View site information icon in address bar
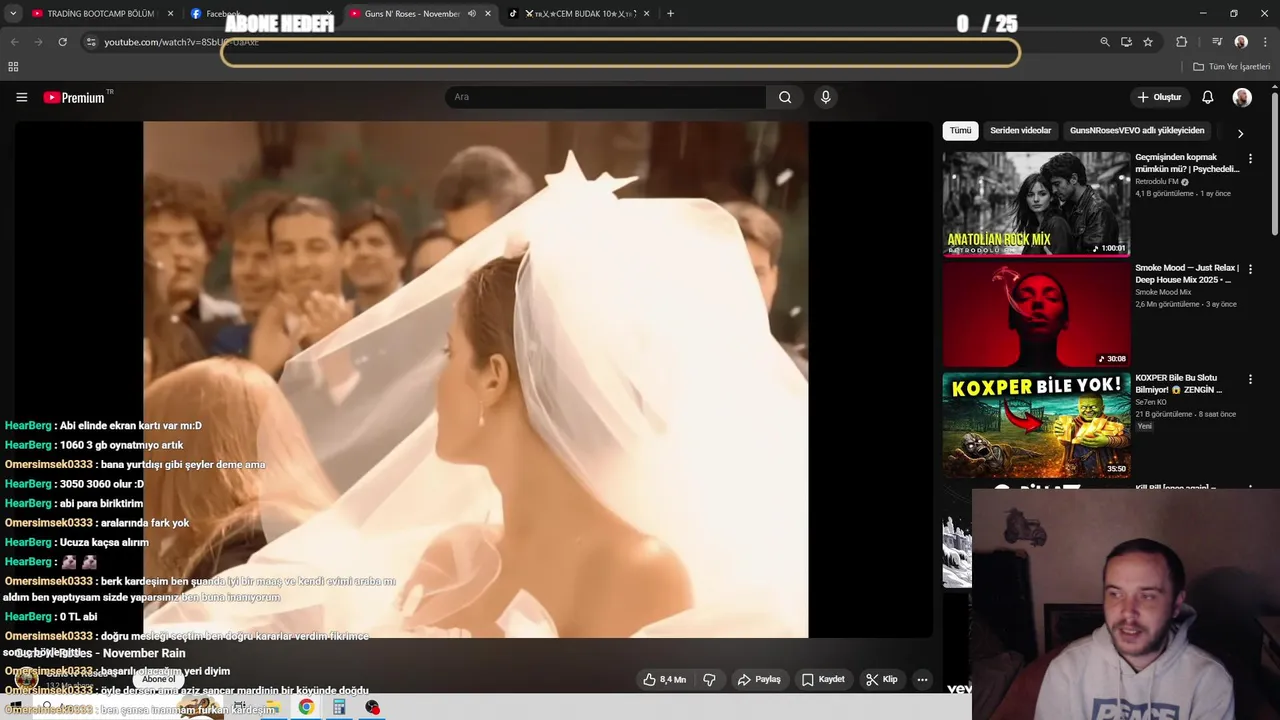 (91, 42)
